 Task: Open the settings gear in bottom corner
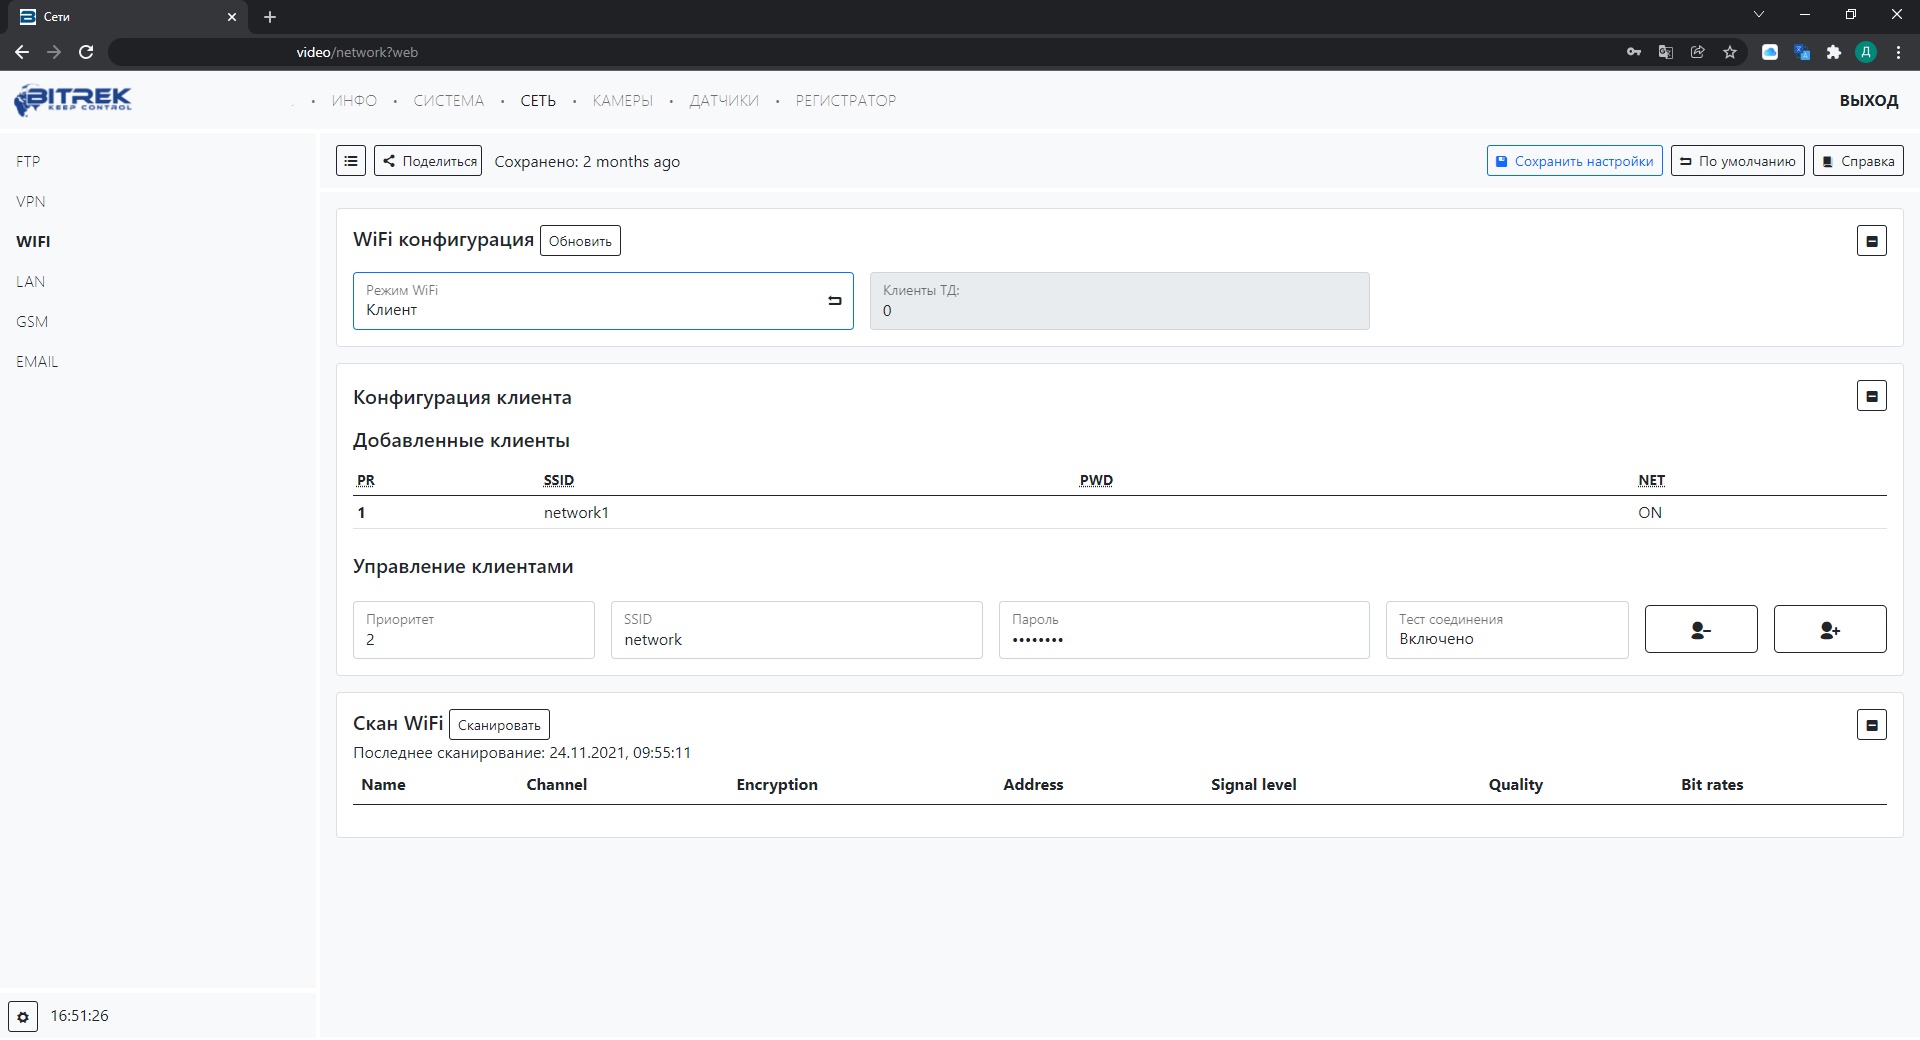click(x=23, y=1016)
